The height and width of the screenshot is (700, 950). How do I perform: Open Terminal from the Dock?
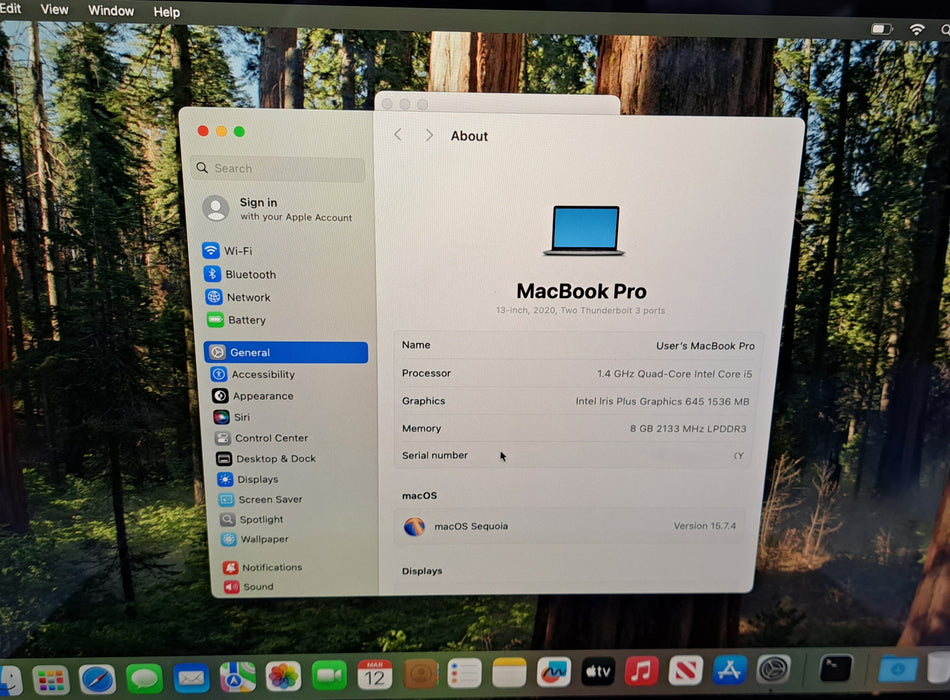(x=835, y=668)
